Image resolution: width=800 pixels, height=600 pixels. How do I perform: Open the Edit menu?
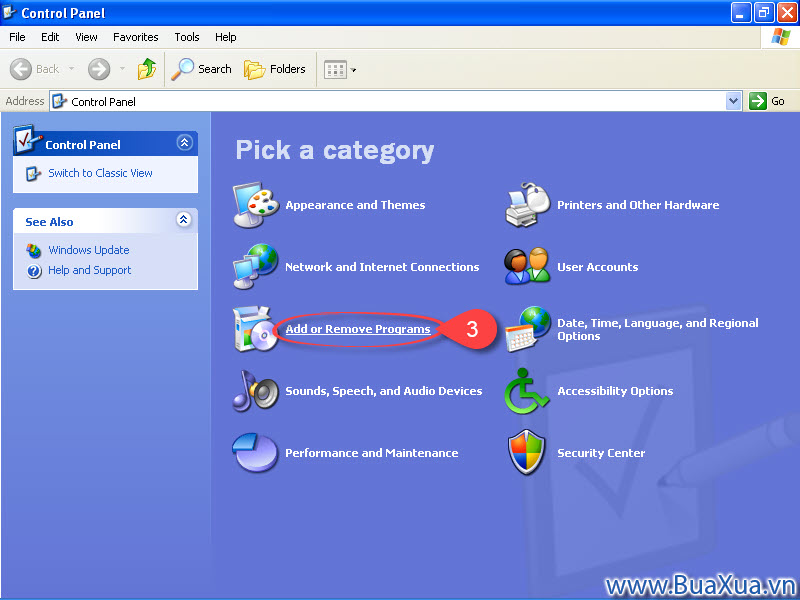click(50, 37)
